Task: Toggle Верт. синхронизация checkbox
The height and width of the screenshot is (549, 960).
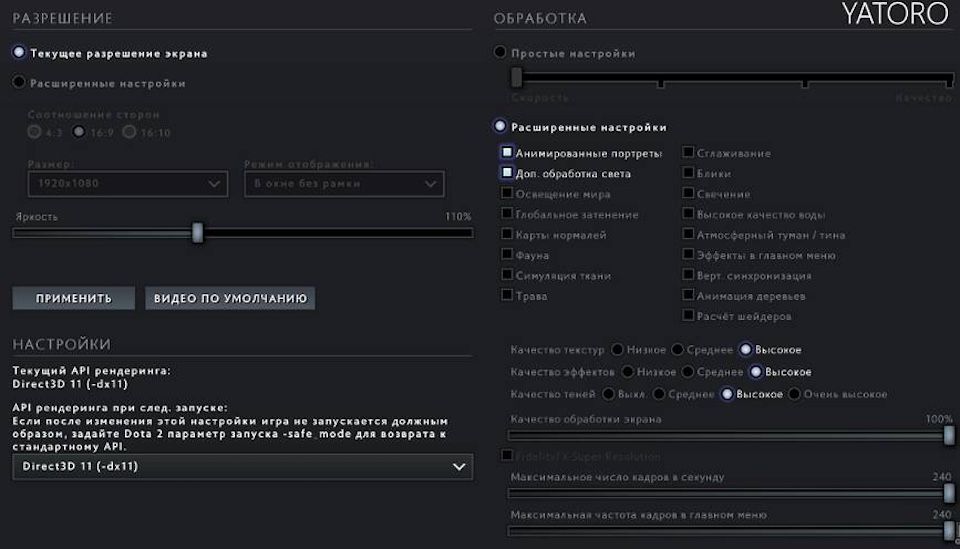Action: coord(689,275)
